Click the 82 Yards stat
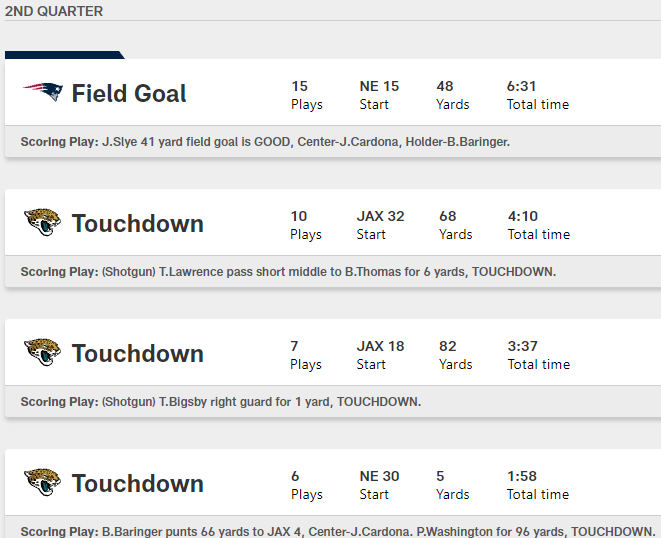This screenshot has height=538, width=661. 455,354
